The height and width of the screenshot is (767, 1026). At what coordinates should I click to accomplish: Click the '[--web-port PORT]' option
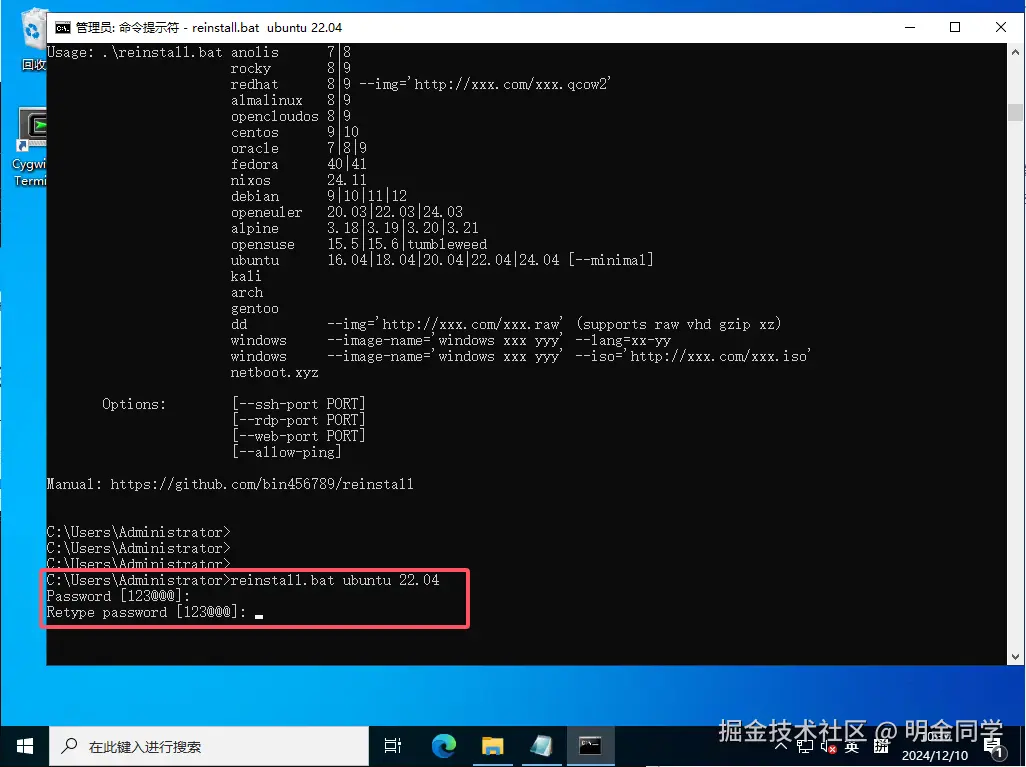pyautogui.click(x=298, y=437)
